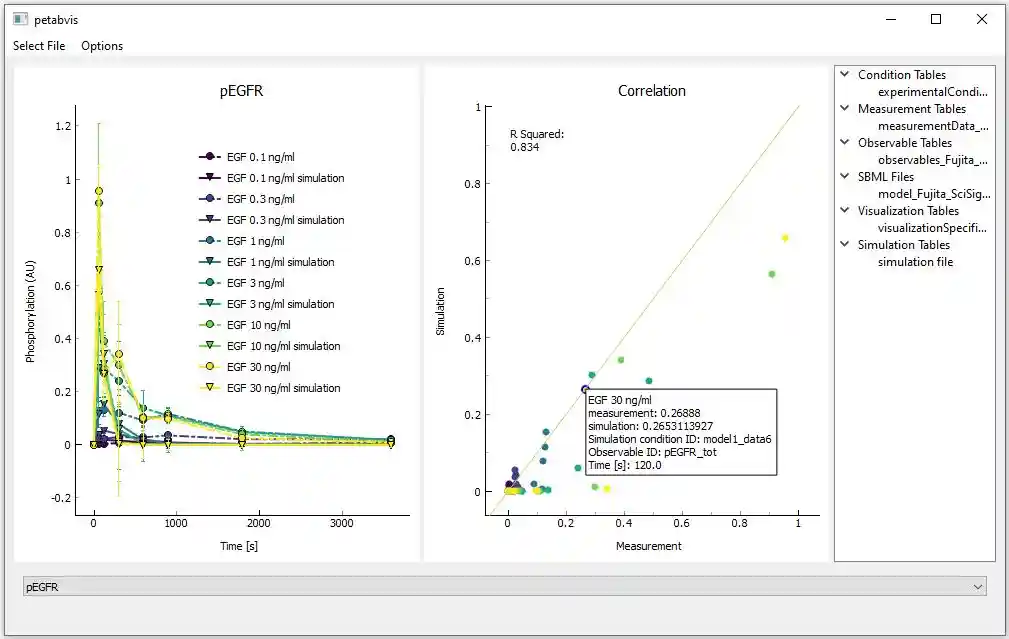Image resolution: width=1009 pixels, height=639 pixels.
Task: Select the observables_Fujita_... file entry
Action: 932,160
